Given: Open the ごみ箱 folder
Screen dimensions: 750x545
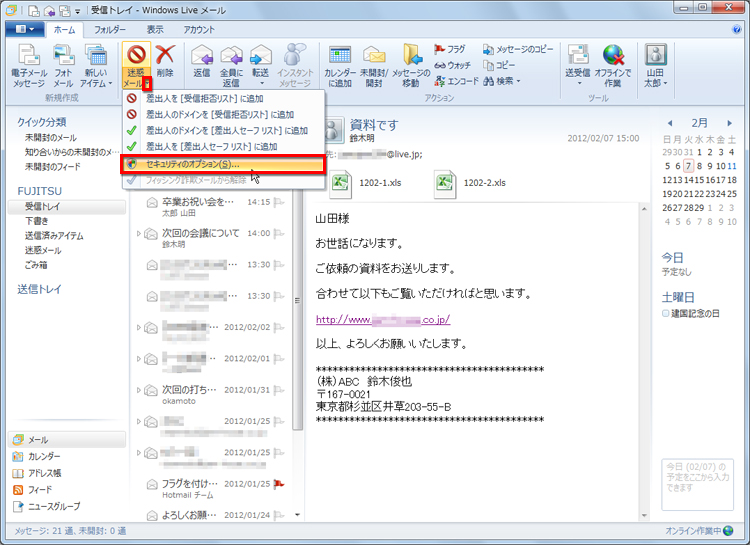Looking at the screenshot, I should coord(36,265).
